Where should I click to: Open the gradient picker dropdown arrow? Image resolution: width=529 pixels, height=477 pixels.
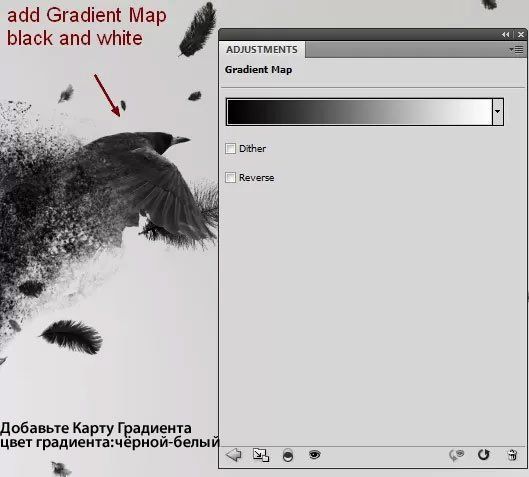pos(498,112)
